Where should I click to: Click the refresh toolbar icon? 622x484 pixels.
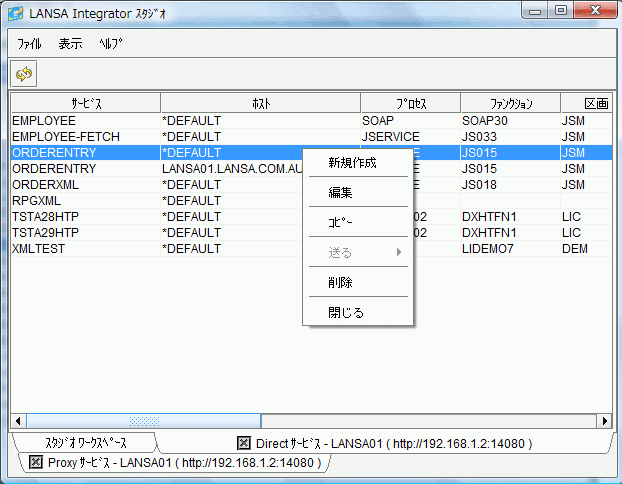coord(24,74)
